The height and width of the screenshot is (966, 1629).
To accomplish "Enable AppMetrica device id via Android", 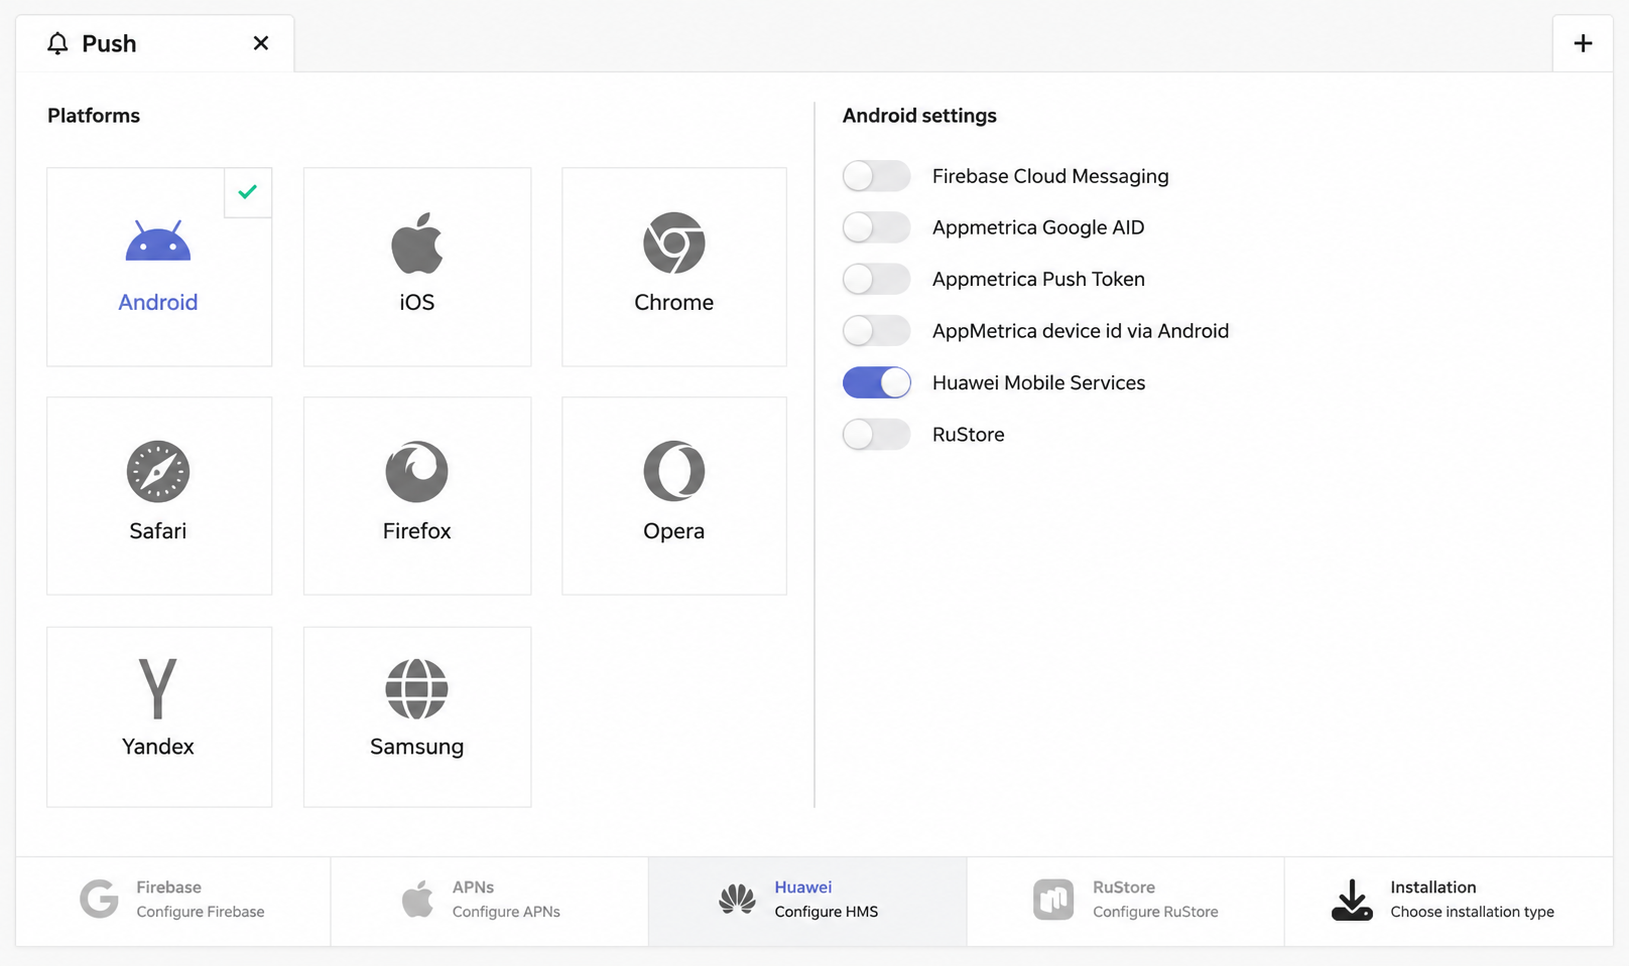I will coord(876,331).
